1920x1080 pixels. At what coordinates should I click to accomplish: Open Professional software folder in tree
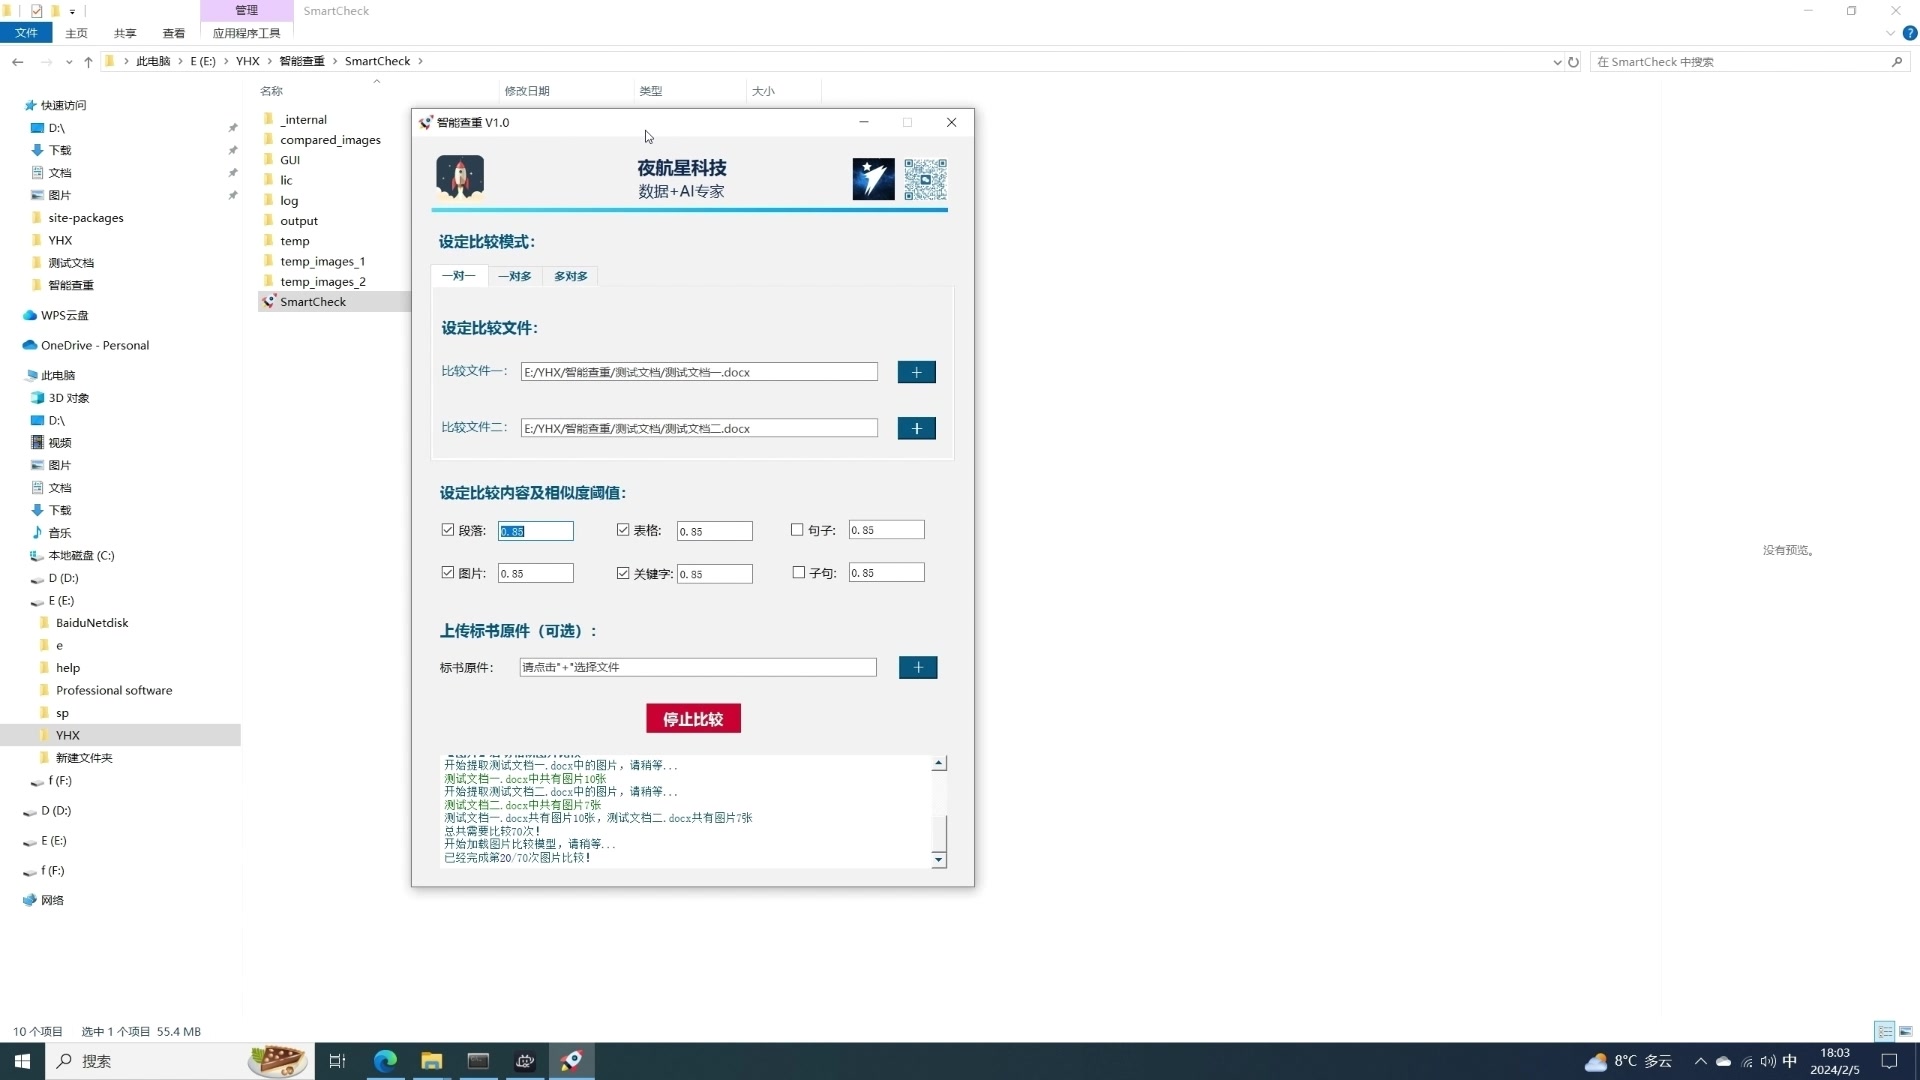(113, 690)
